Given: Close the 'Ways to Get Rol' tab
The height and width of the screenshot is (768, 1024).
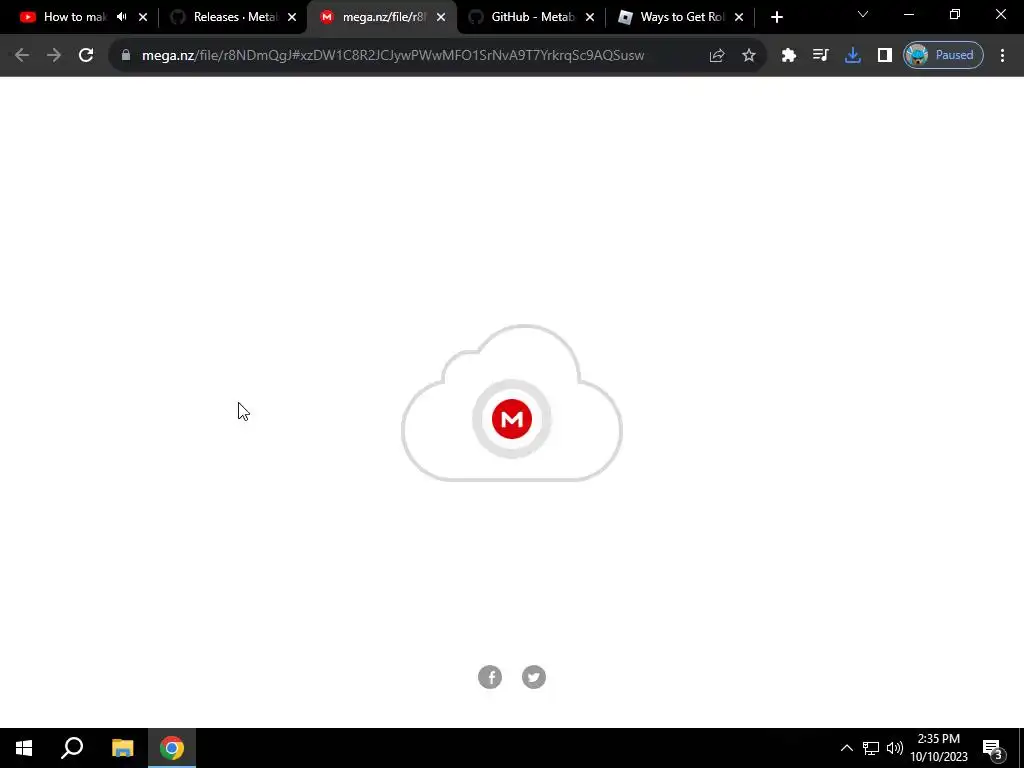Looking at the screenshot, I should tap(739, 18).
